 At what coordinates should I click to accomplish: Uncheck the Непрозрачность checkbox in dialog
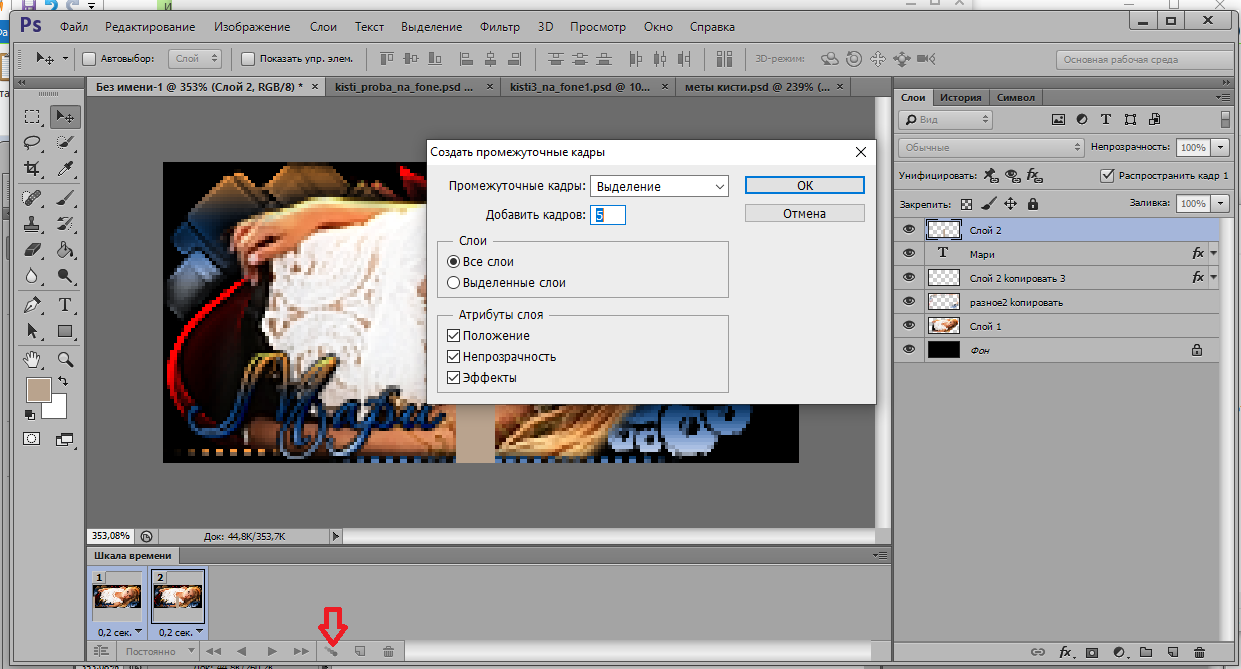(x=454, y=357)
